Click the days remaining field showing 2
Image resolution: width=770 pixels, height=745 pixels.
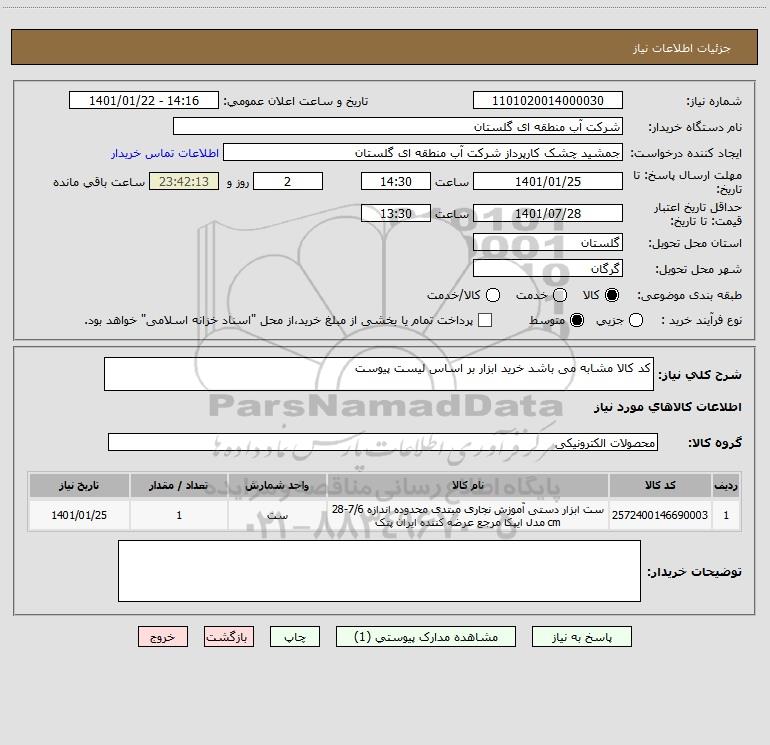coord(288,181)
